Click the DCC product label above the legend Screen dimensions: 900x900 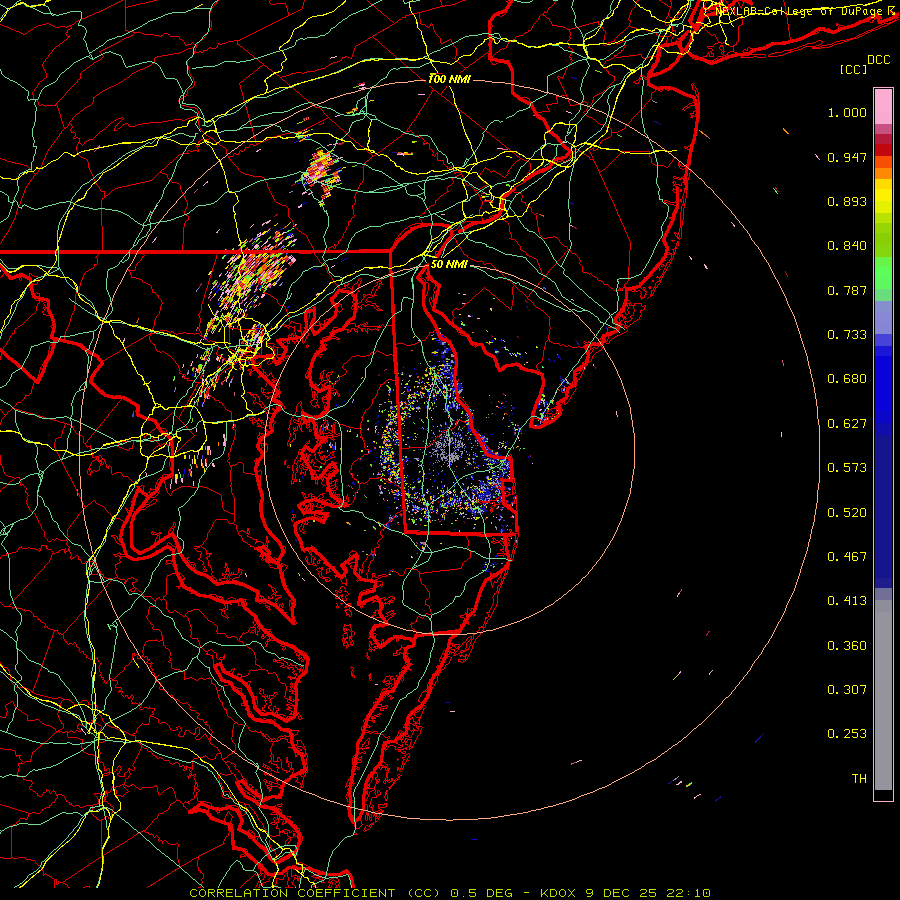coord(878,60)
